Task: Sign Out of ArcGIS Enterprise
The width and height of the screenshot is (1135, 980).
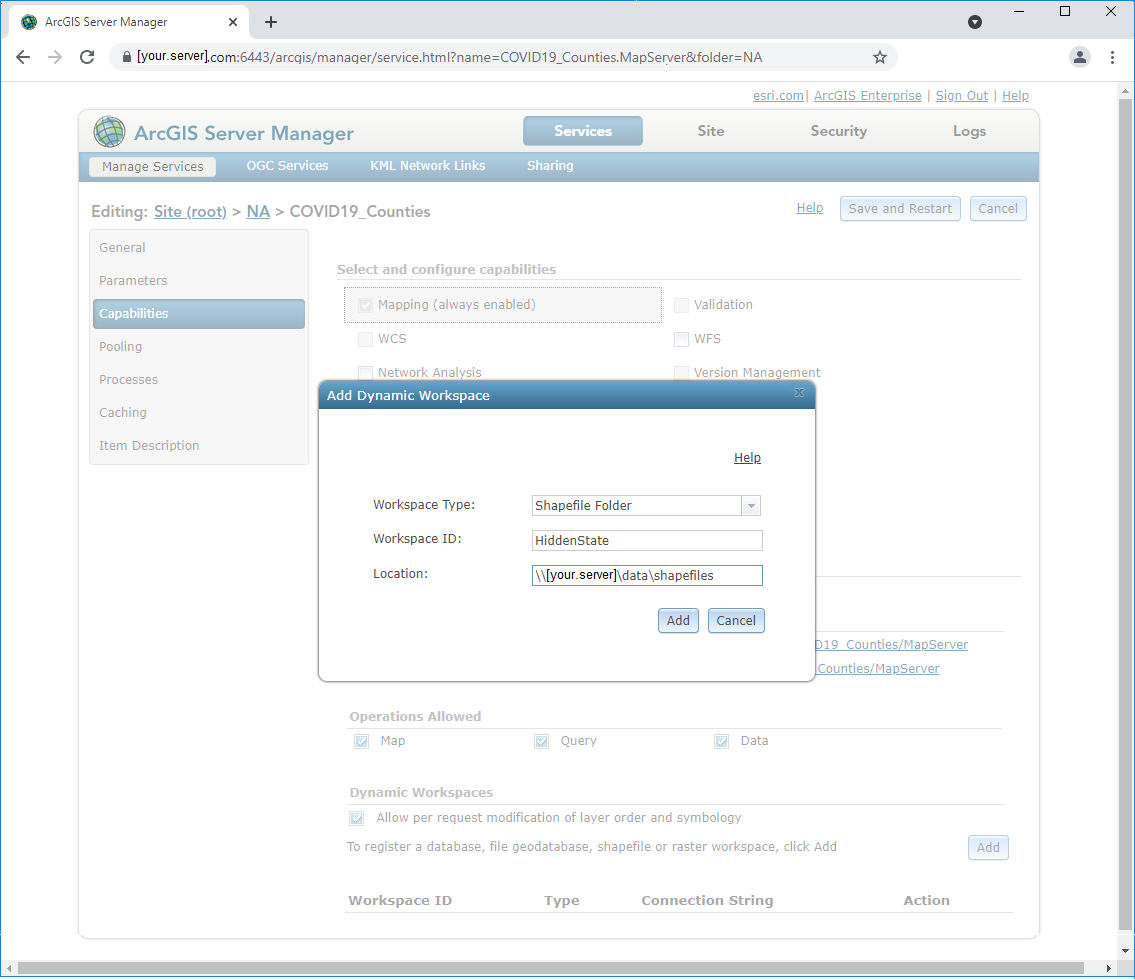Action: tap(962, 95)
